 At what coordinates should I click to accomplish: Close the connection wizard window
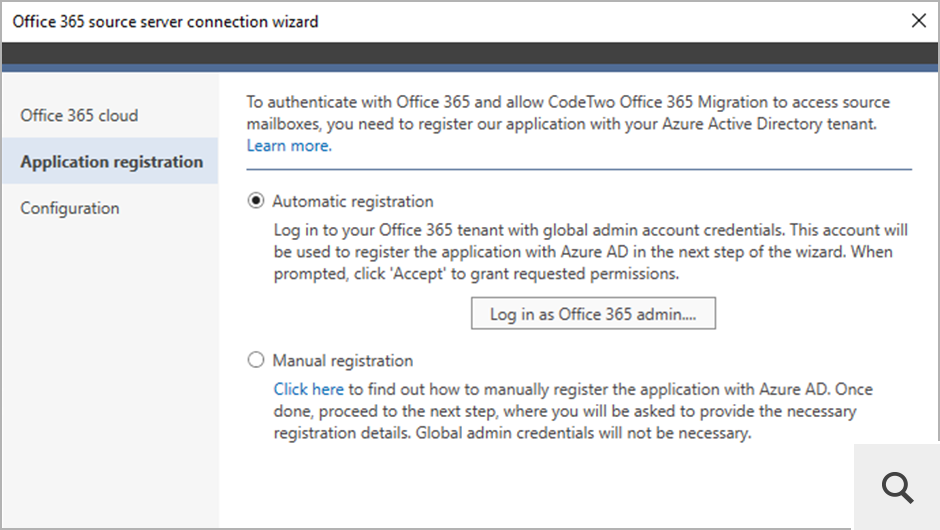coord(918,21)
